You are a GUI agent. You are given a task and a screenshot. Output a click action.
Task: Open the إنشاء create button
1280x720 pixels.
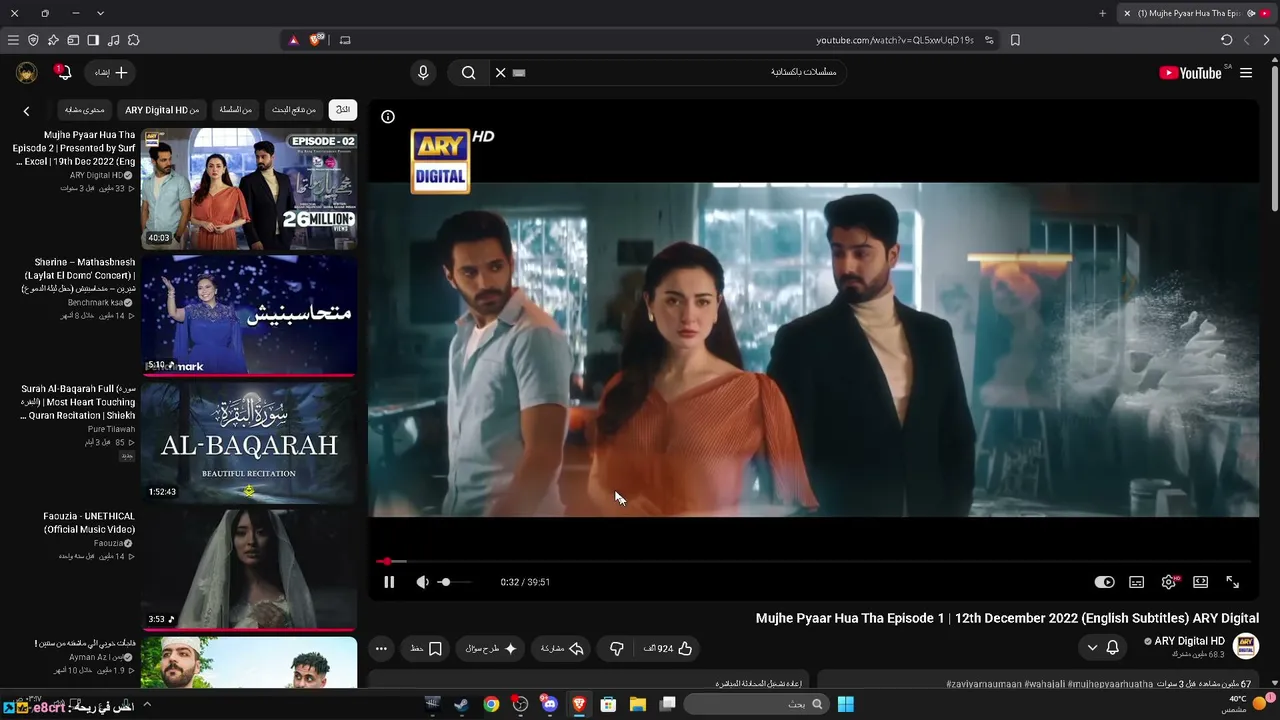coord(111,72)
